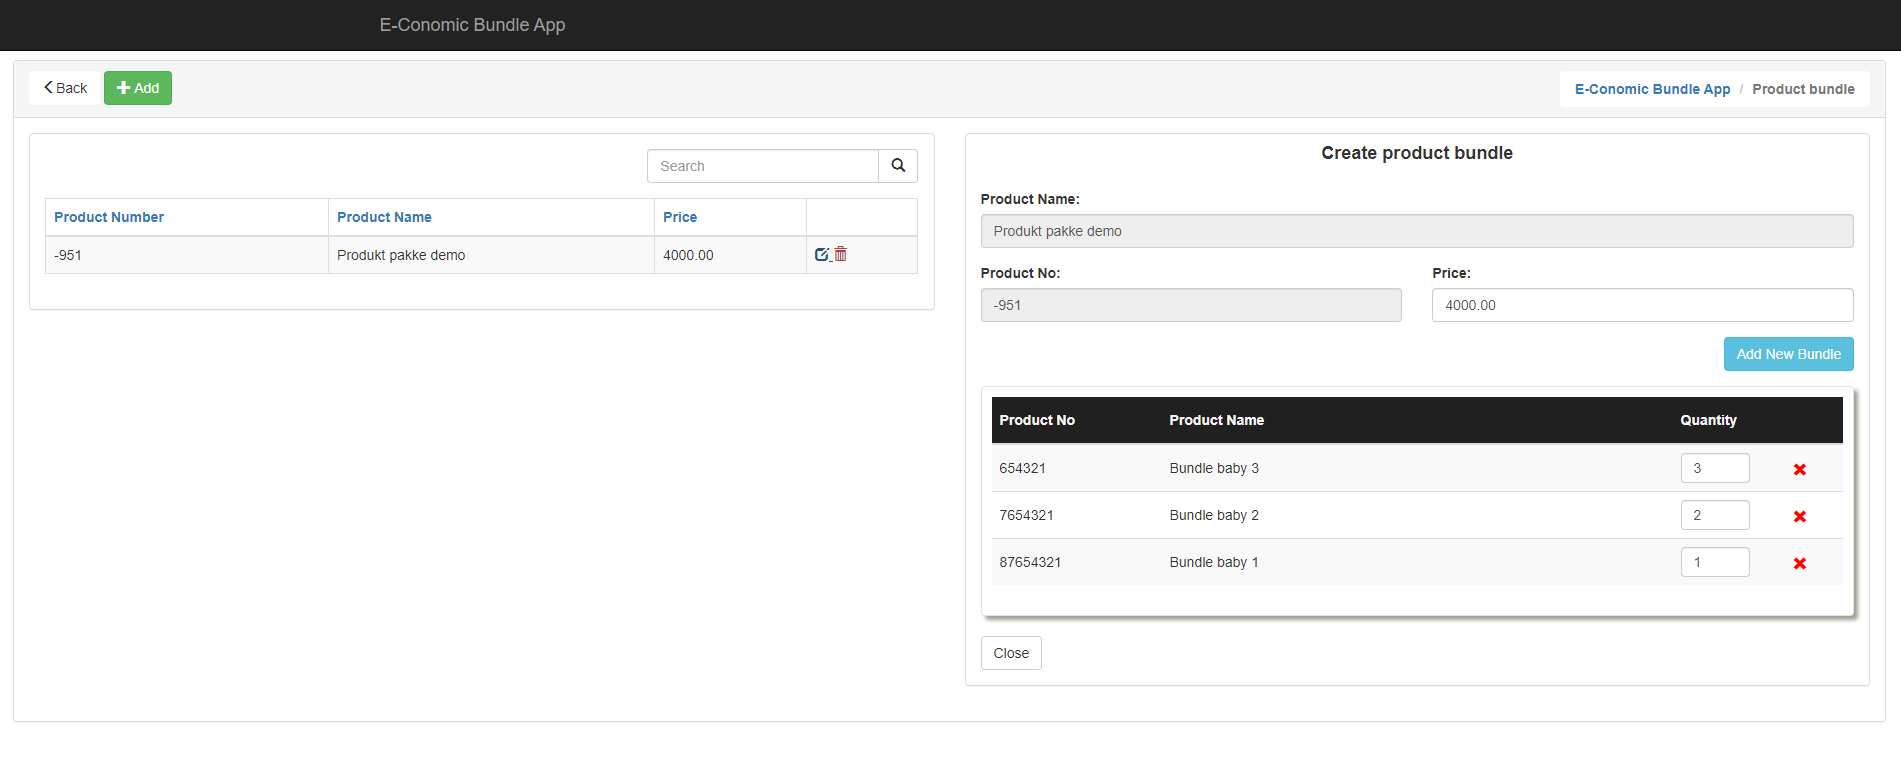This screenshot has width=1901, height=768.
Task: Go back using the Back button
Action: click(x=65, y=88)
